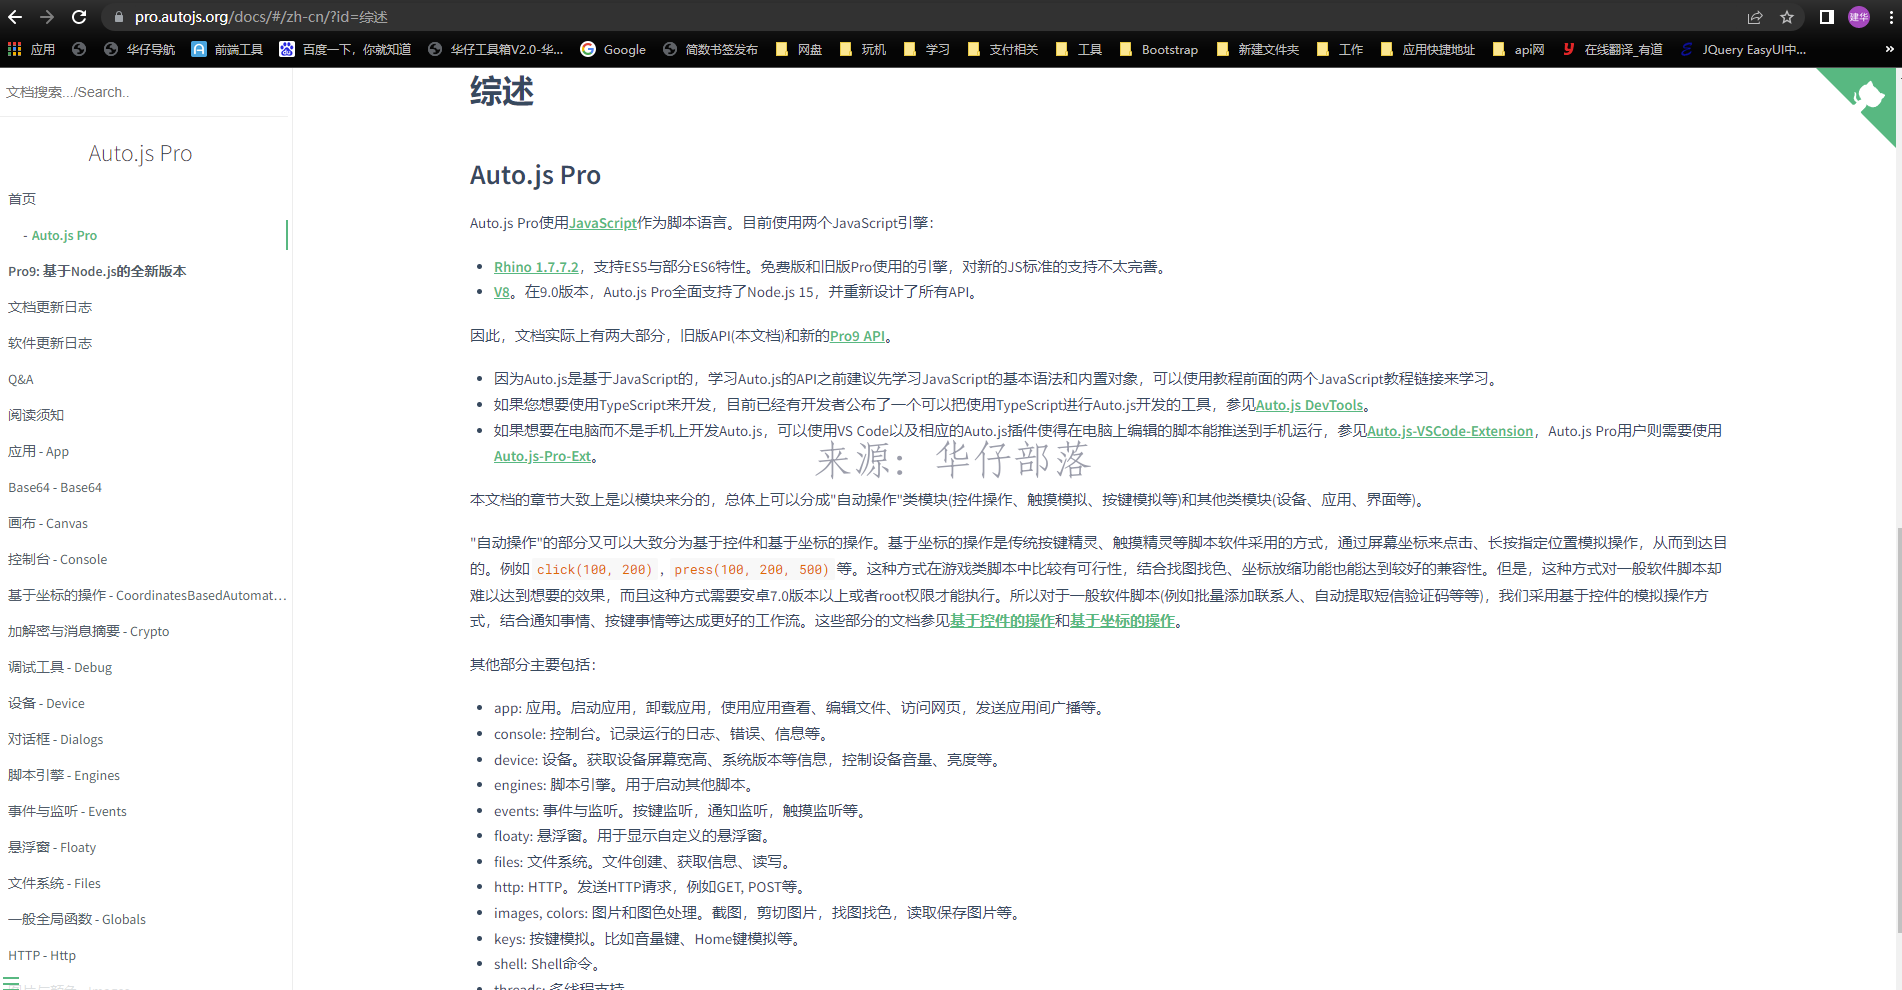Open the 玩机 bookmark folder
This screenshot has width=1902, height=990.
point(863,49)
